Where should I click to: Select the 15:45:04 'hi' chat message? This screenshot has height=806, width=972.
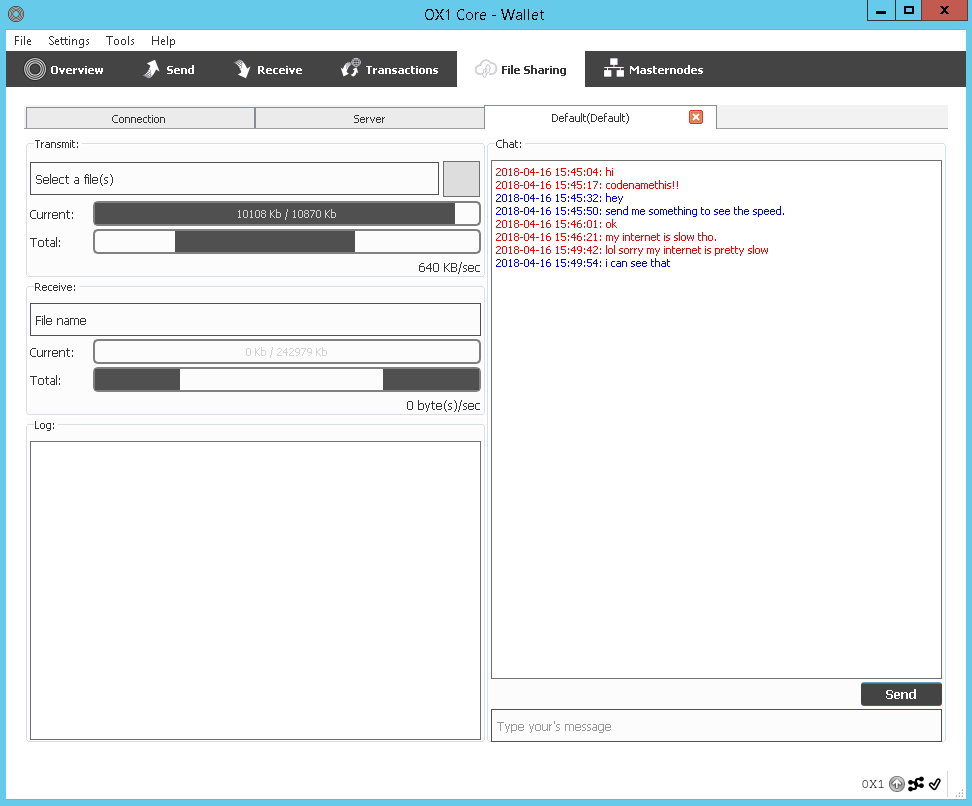(554, 172)
